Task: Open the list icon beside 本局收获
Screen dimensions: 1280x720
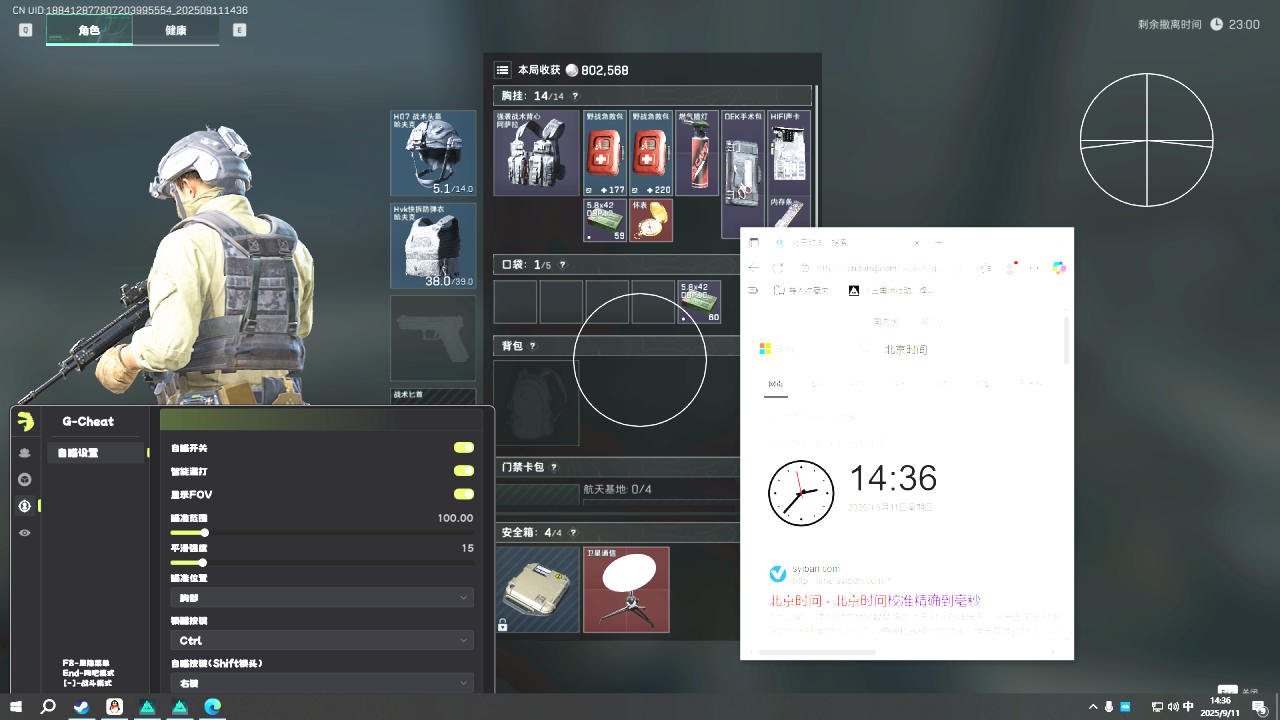Action: (x=502, y=70)
